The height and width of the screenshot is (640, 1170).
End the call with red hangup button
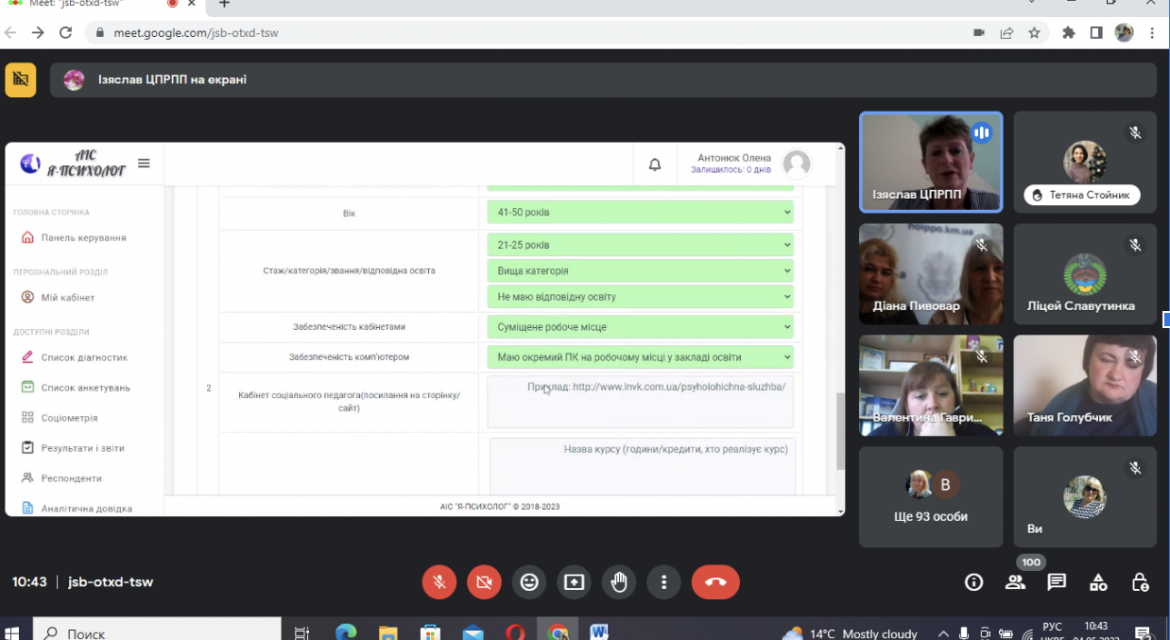tap(716, 582)
